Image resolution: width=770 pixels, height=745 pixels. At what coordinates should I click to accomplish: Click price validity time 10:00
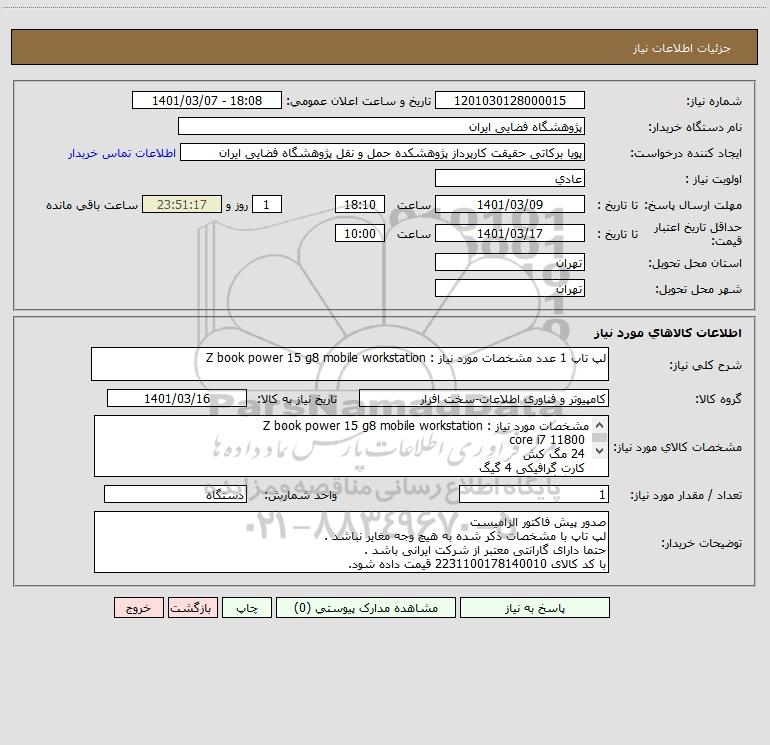click(x=359, y=233)
